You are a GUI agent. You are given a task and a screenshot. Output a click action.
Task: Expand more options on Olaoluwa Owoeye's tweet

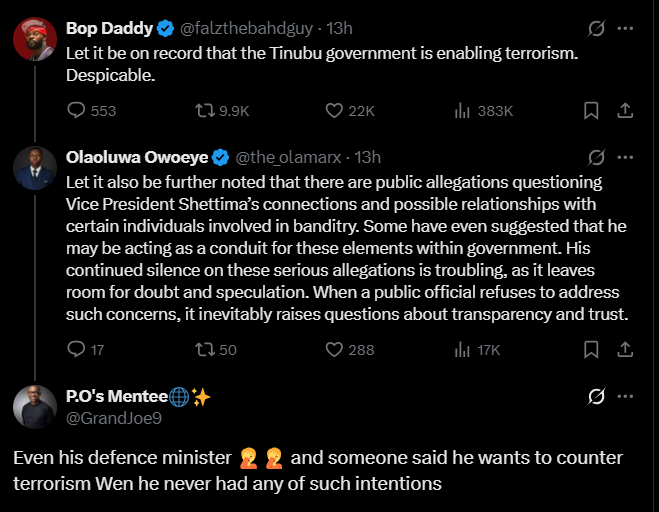click(x=627, y=157)
